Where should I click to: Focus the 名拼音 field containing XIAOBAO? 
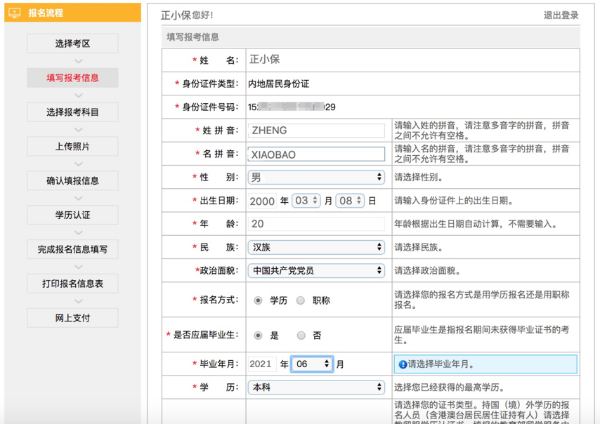[315, 154]
